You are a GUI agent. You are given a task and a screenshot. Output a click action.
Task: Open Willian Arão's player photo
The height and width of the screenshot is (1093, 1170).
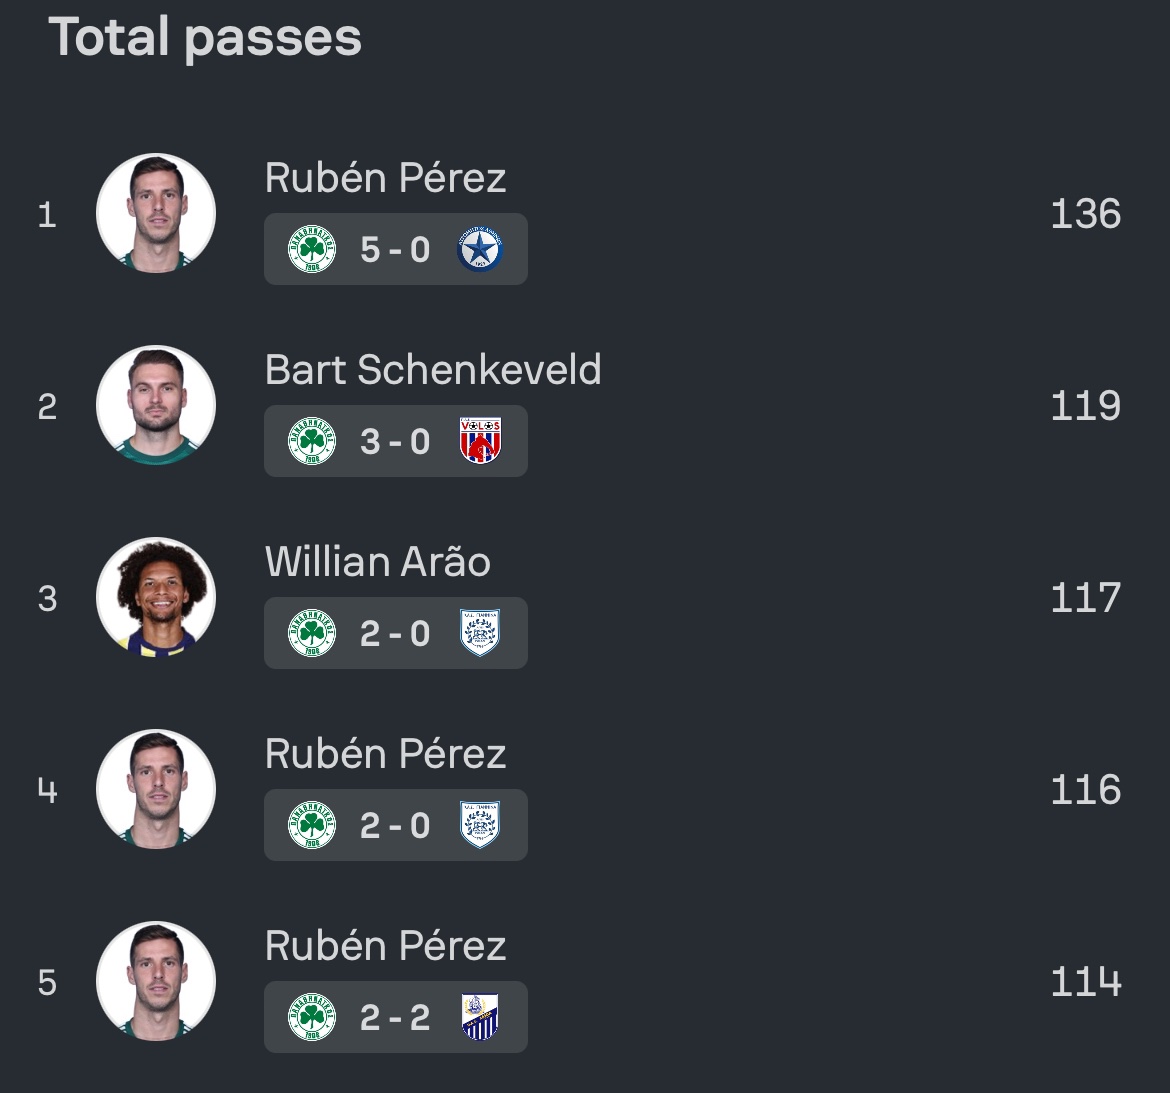pyautogui.click(x=156, y=597)
